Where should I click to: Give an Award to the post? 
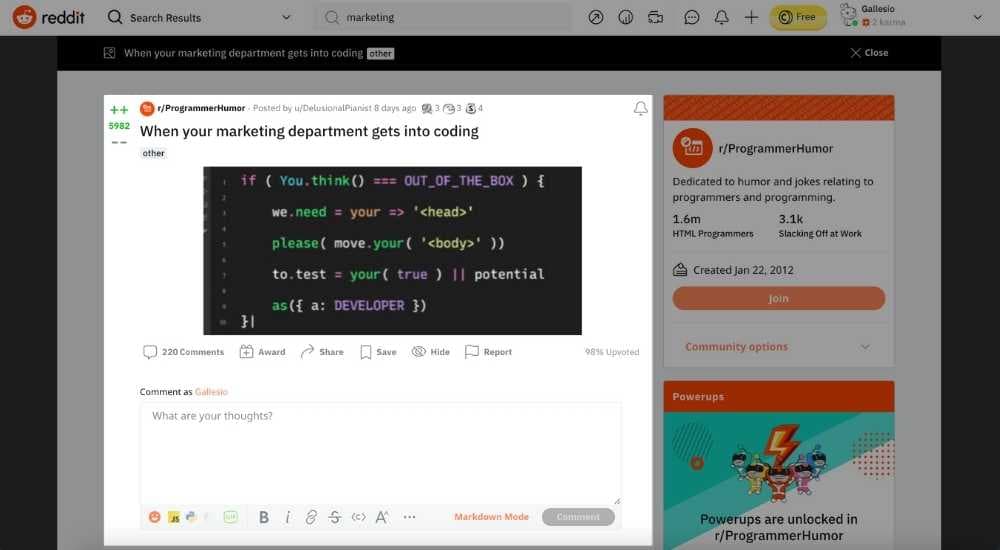point(263,352)
